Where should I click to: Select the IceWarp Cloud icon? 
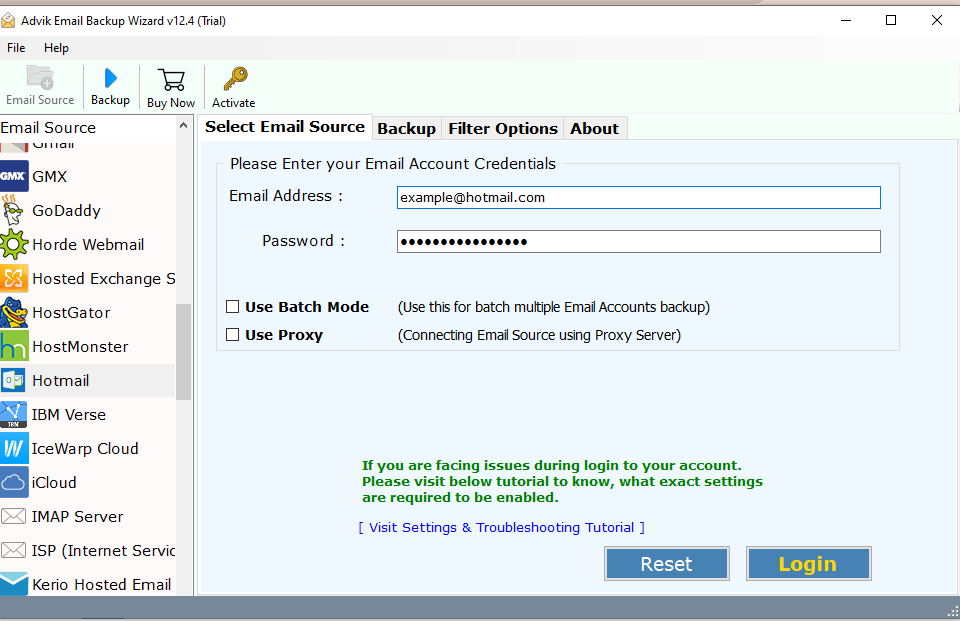(x=13, y=448)
